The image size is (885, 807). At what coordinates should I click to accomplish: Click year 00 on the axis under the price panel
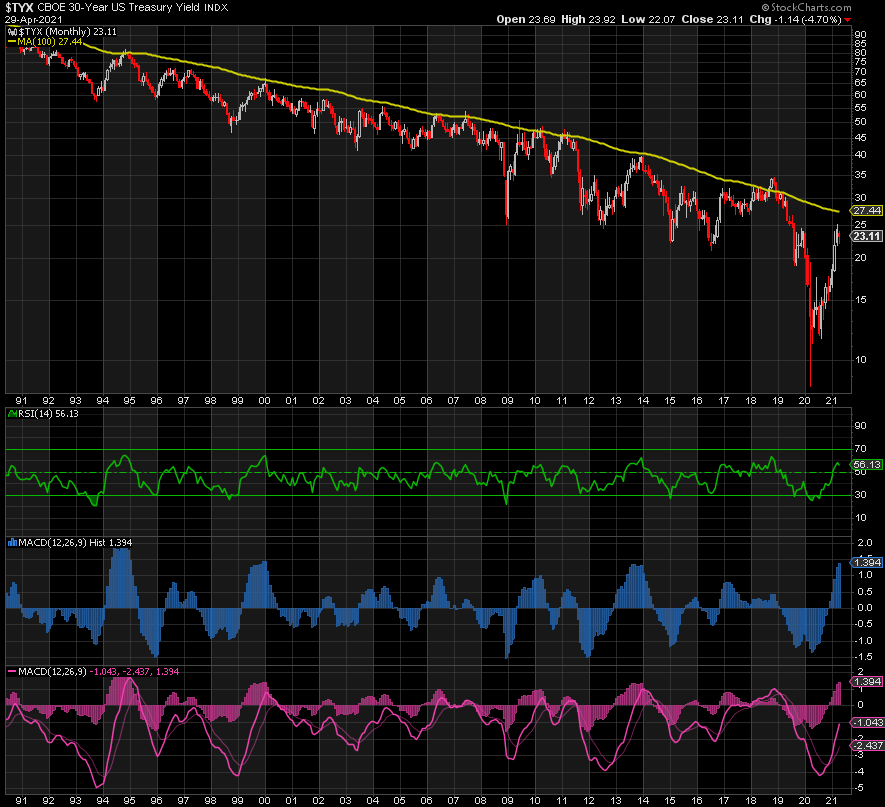[264, 401]
